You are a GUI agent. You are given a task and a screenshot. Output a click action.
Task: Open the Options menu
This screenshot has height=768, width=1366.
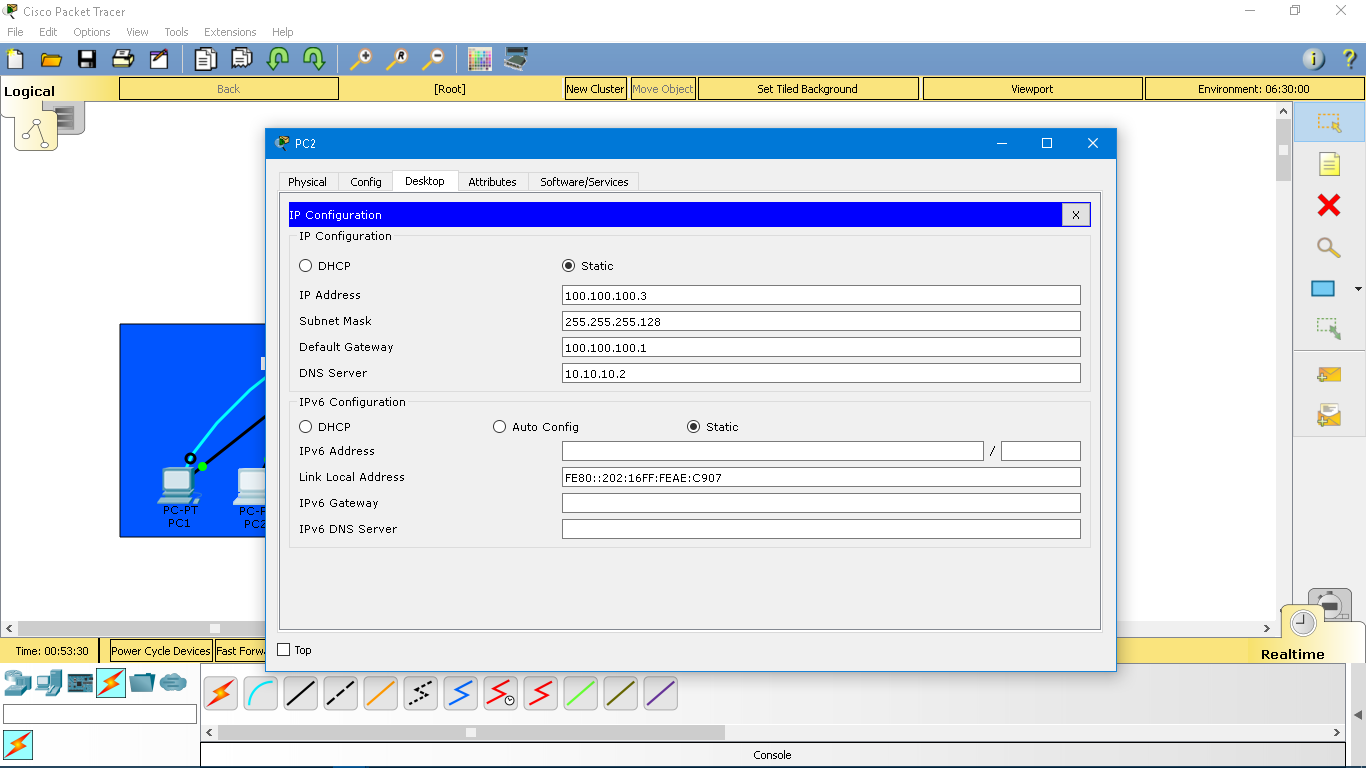coord(91,32)
